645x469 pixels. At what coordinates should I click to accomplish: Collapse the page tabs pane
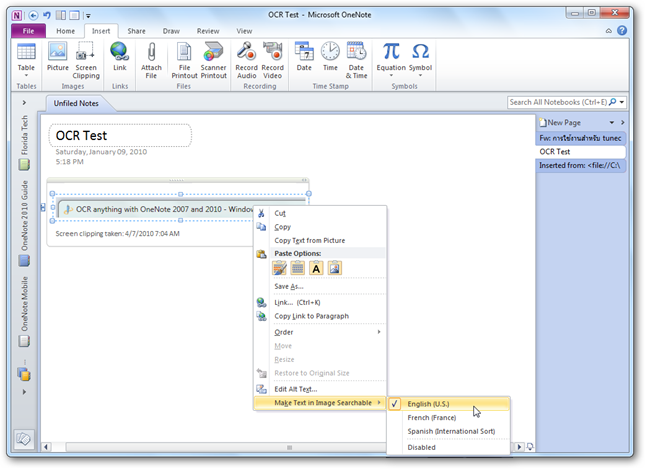623,123
